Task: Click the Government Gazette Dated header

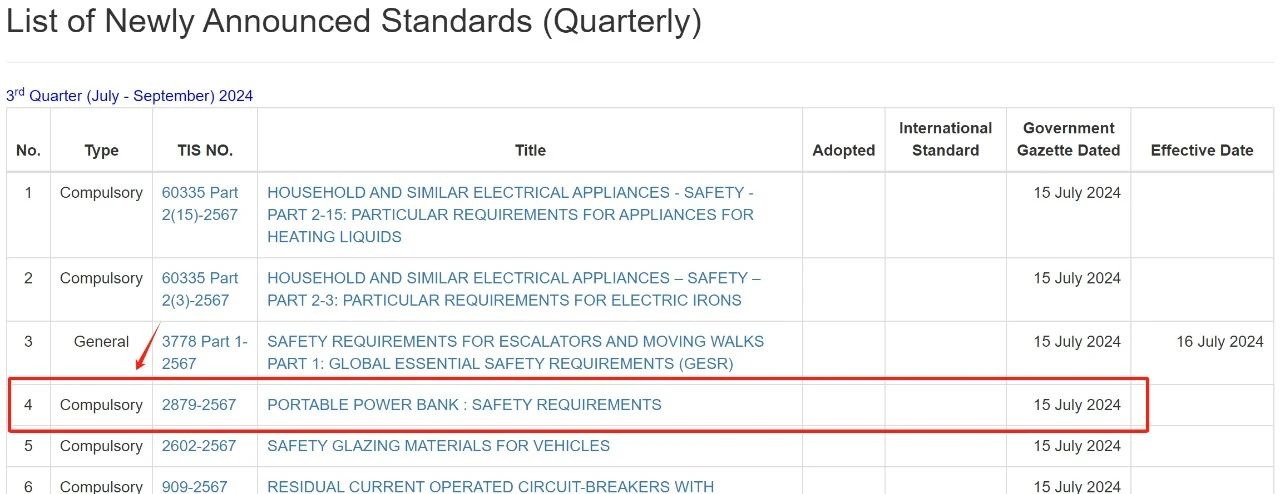Action: [x=1068, y=139]
